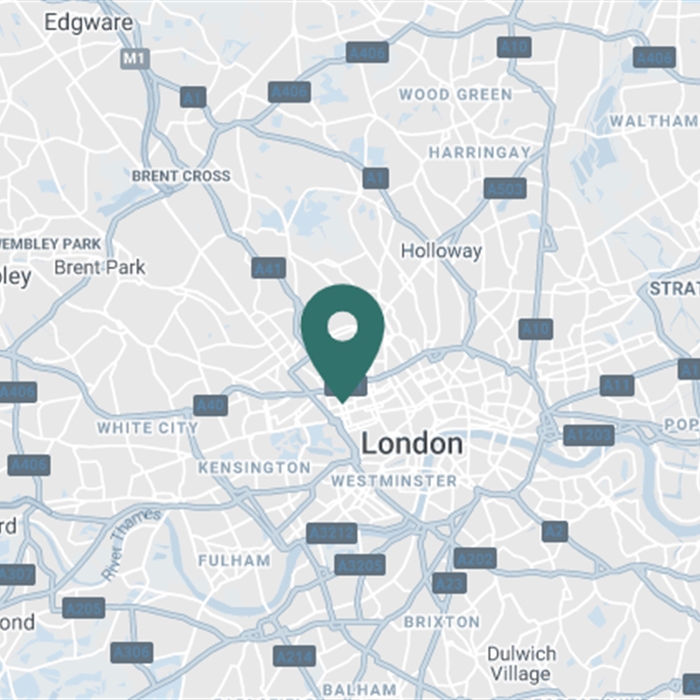
Task: Select the A202 road shield
Action: [x=475, y=558]
